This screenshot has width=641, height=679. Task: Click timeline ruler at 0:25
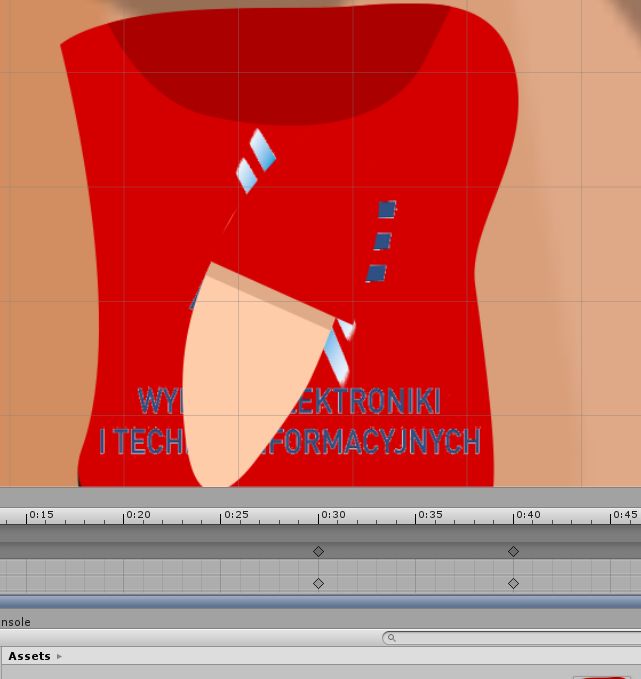236,515
